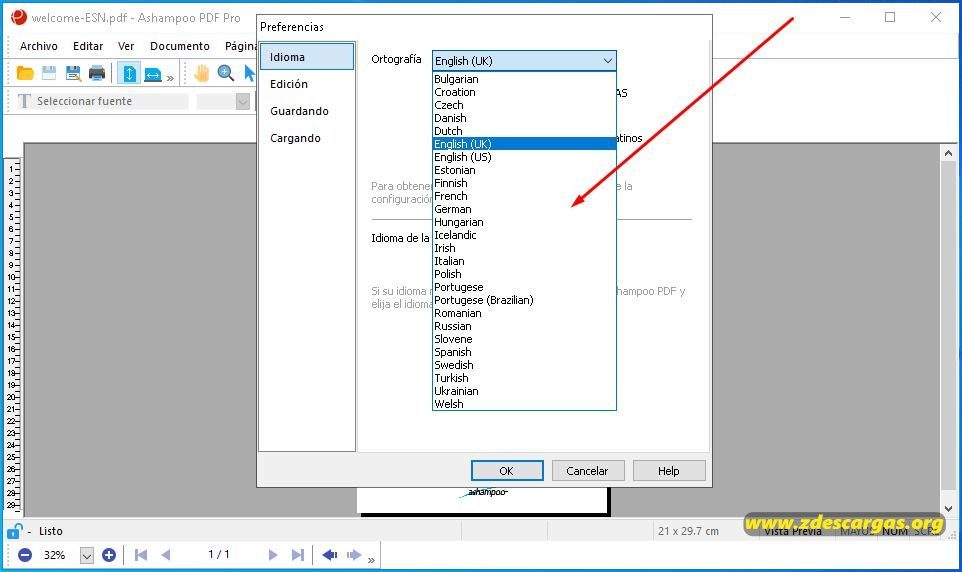This screenshot has height=572, width=962.
Task: Expand the navigation bar overflow chevron
Action: [371, 560]
